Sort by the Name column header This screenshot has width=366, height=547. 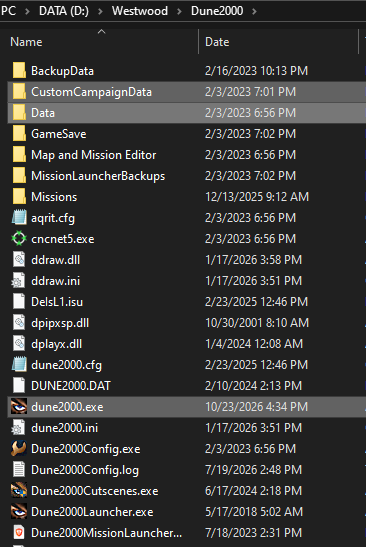tap(27, 42)
